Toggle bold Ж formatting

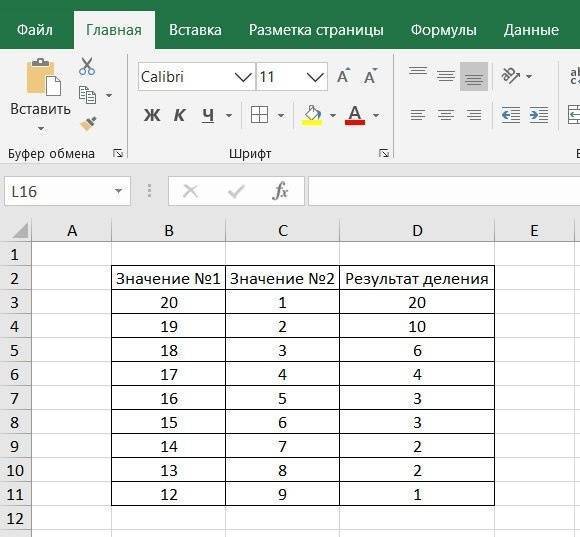tap(152, 115)
